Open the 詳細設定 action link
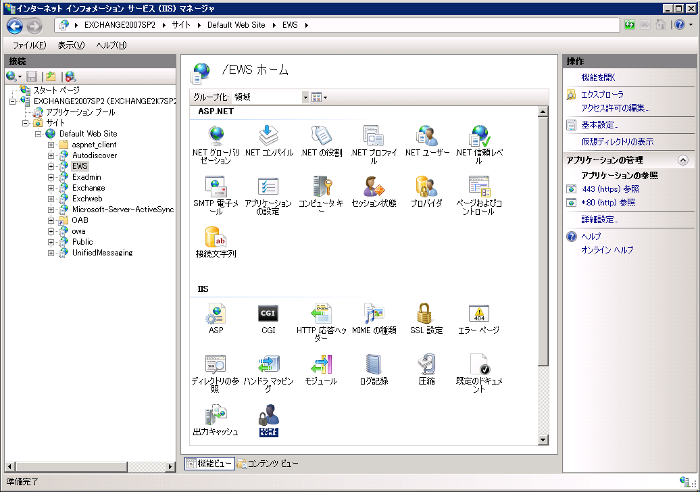Viewport: 700px width, 492px height. click(x=600, y=219)
